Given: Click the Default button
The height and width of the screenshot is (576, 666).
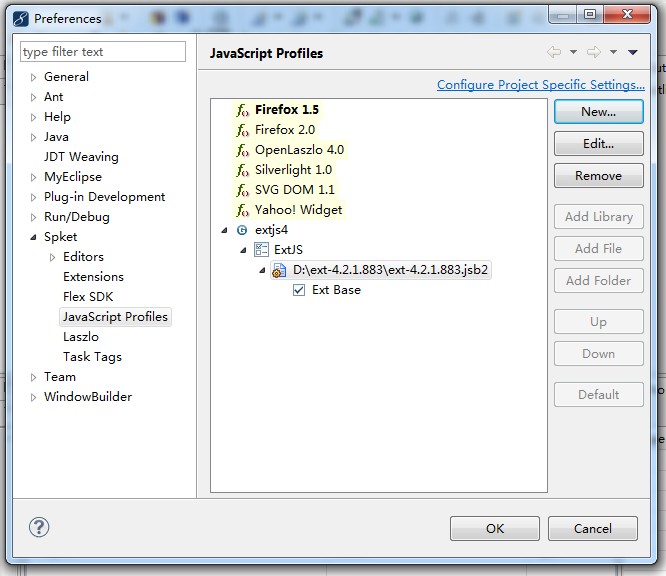Looking at the screenshot, I should (x=598, y=395).
